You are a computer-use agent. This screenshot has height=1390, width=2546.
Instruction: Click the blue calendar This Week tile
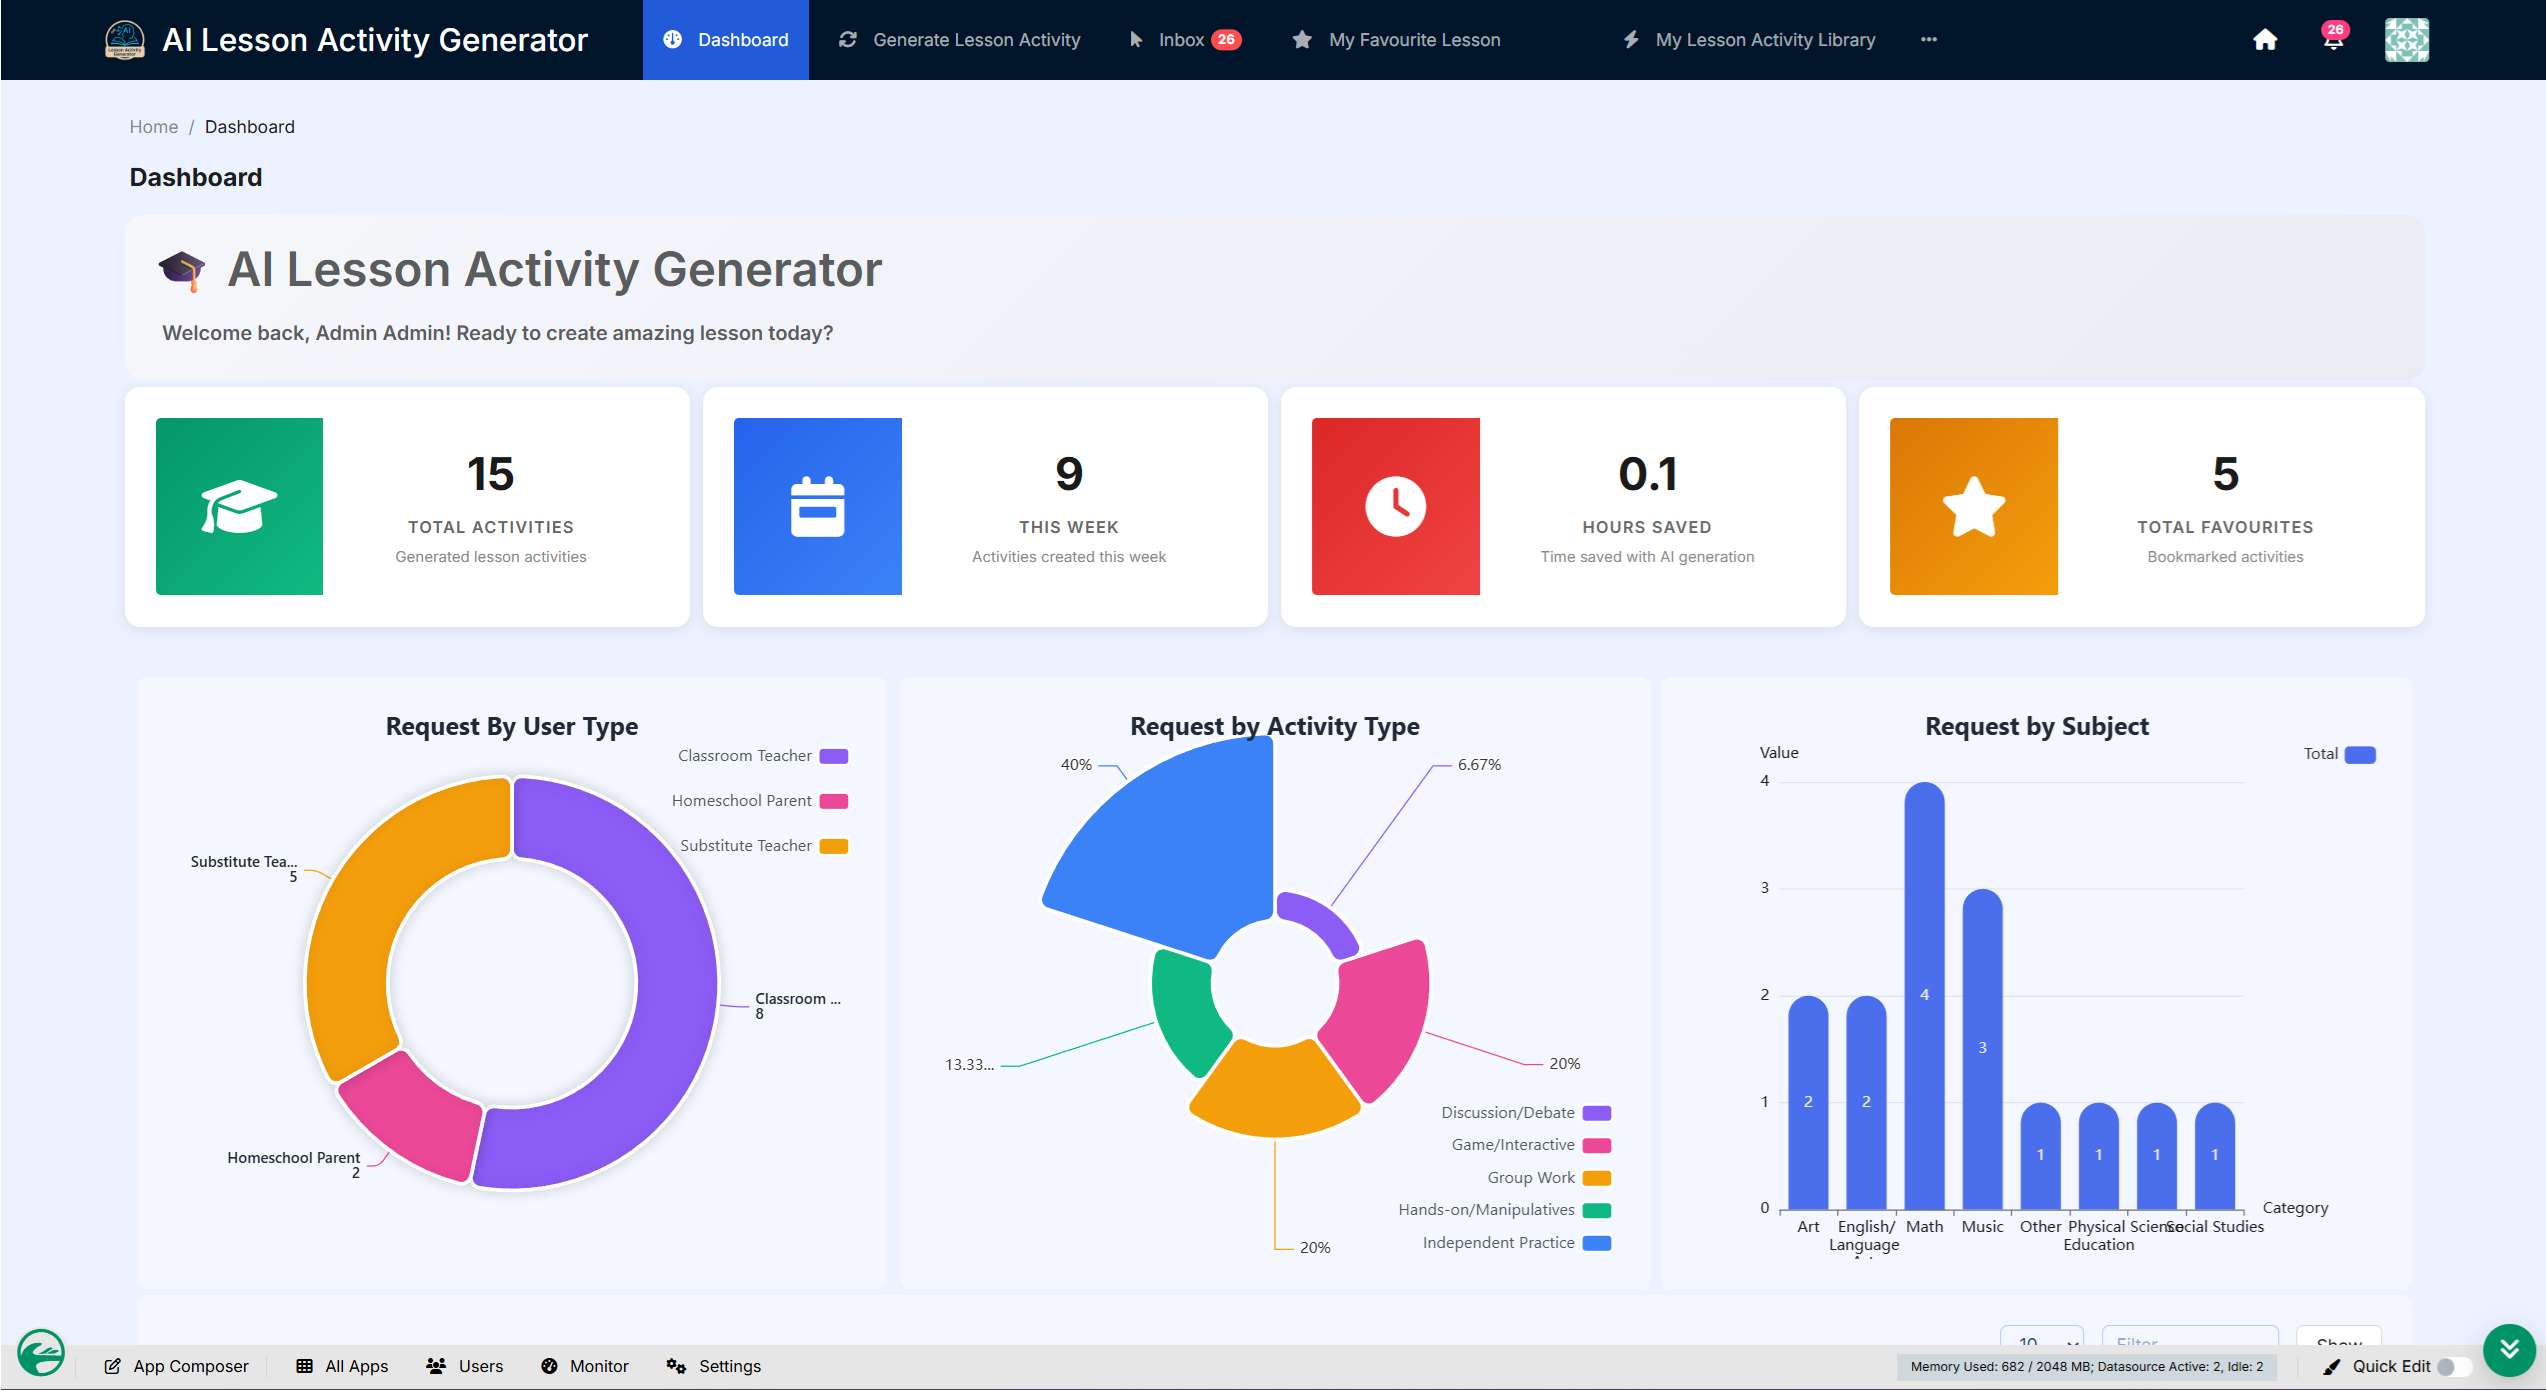[x=817, y=506]
